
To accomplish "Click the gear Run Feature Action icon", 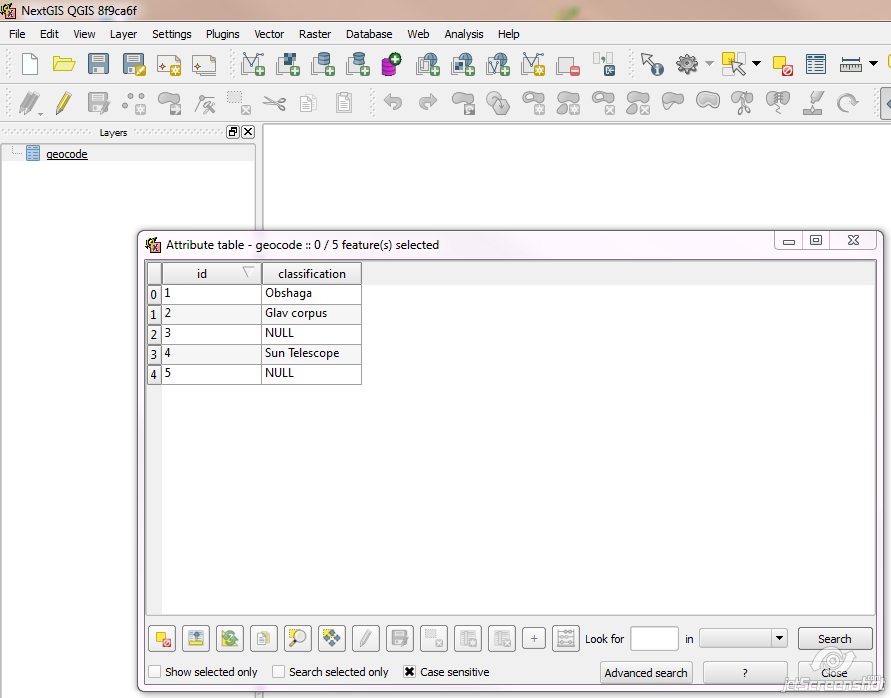I will [x=686, y=64].
